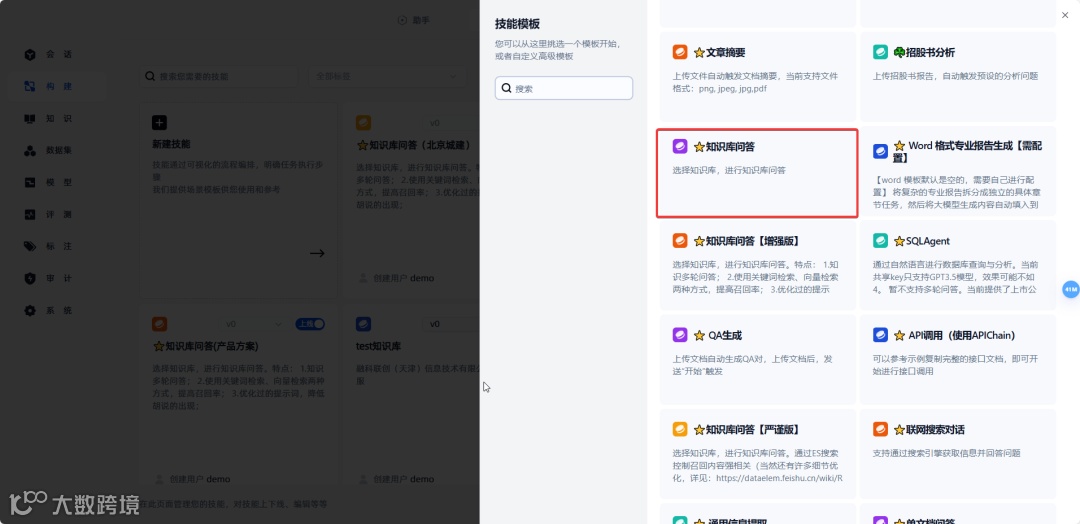Click the description 支持通过搜索引擎获取信息并回答问题
This screenshot has width=1080, height=524.
(x=946, y=453)
